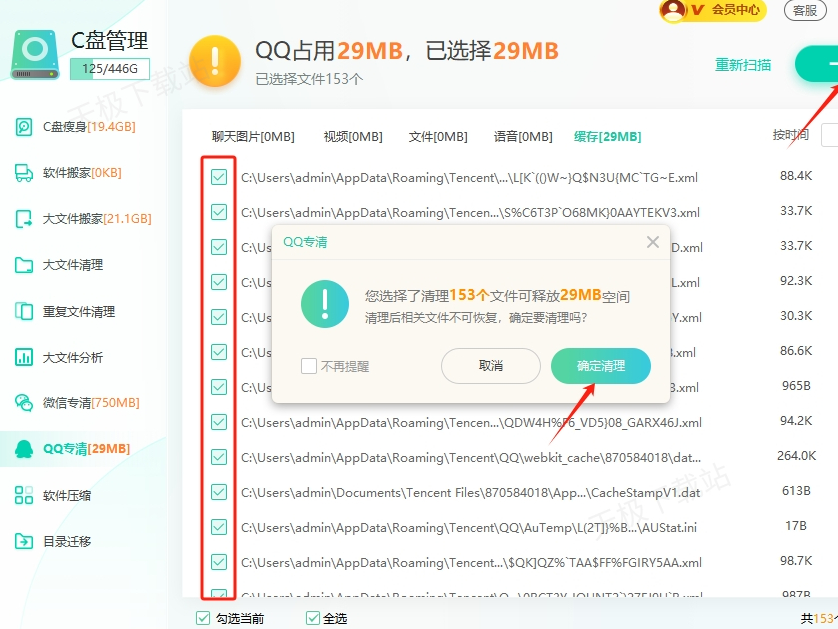Click the 92.3K file size value
The width and height of the screenshot is (838, 629).
tap(796, 281)
